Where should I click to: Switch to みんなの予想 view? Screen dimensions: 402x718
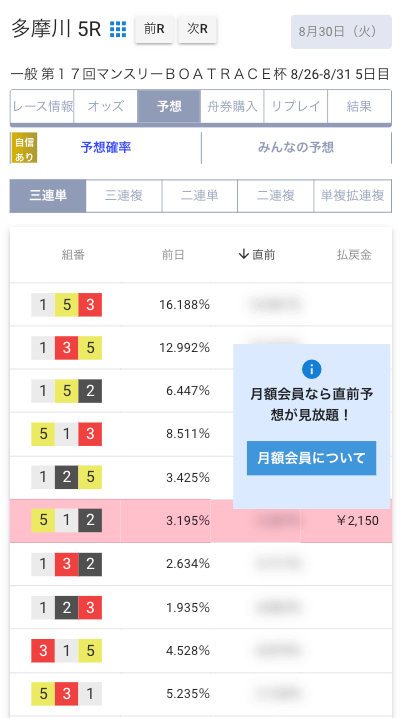tap(296, 147)
